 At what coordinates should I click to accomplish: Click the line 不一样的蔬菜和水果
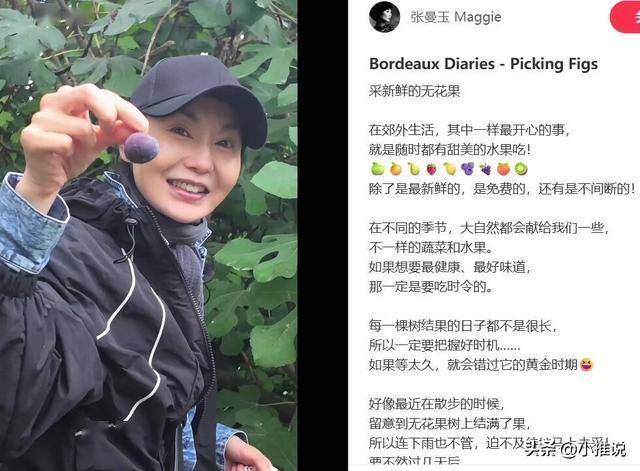coord(431,247)
